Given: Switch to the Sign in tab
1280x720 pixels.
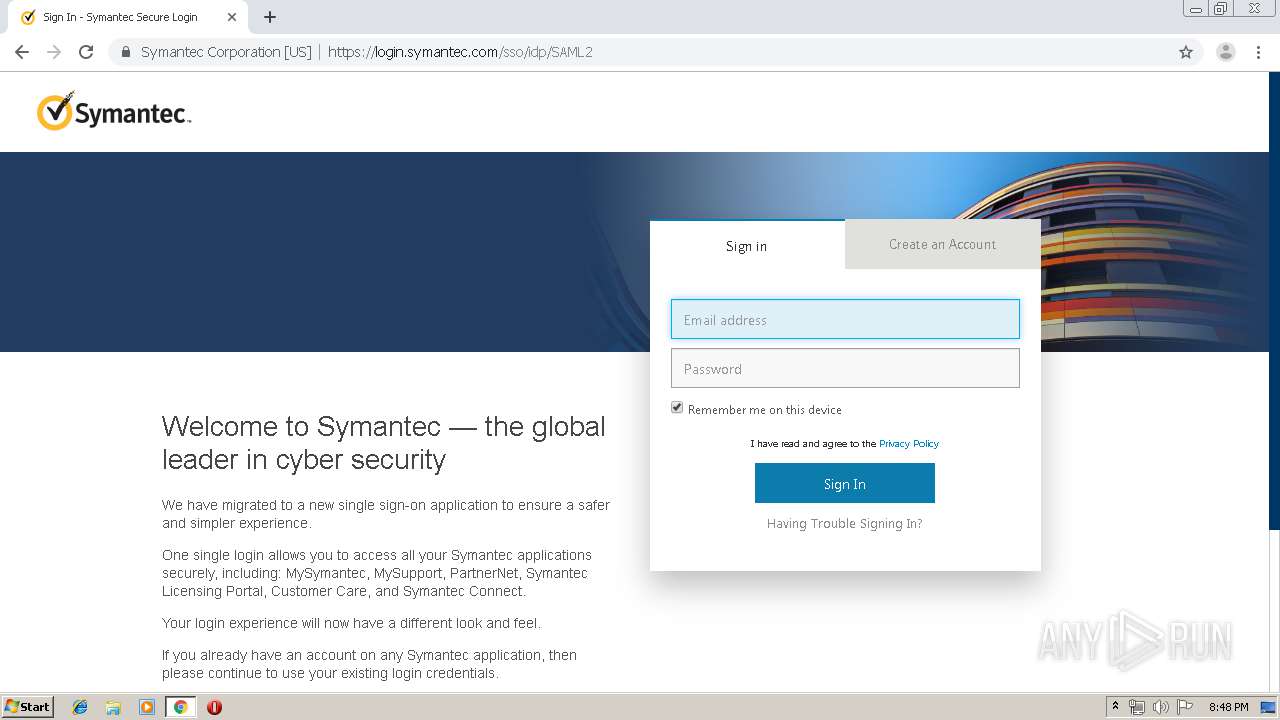Looking at the screenshot, I should 747,246.
